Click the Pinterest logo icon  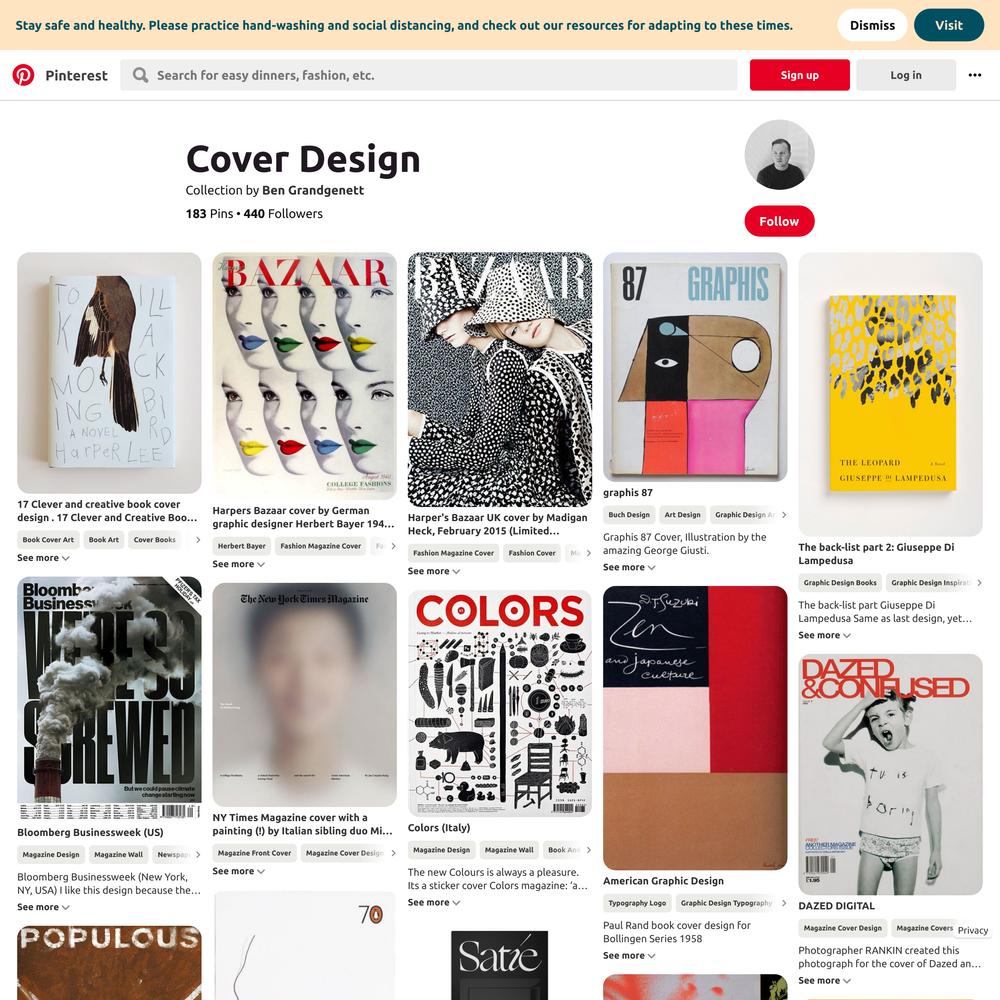click(24, 75)
